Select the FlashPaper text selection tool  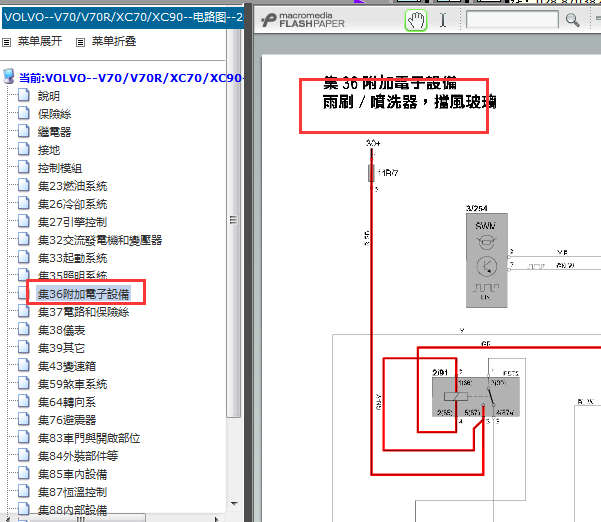pos(443,20)
